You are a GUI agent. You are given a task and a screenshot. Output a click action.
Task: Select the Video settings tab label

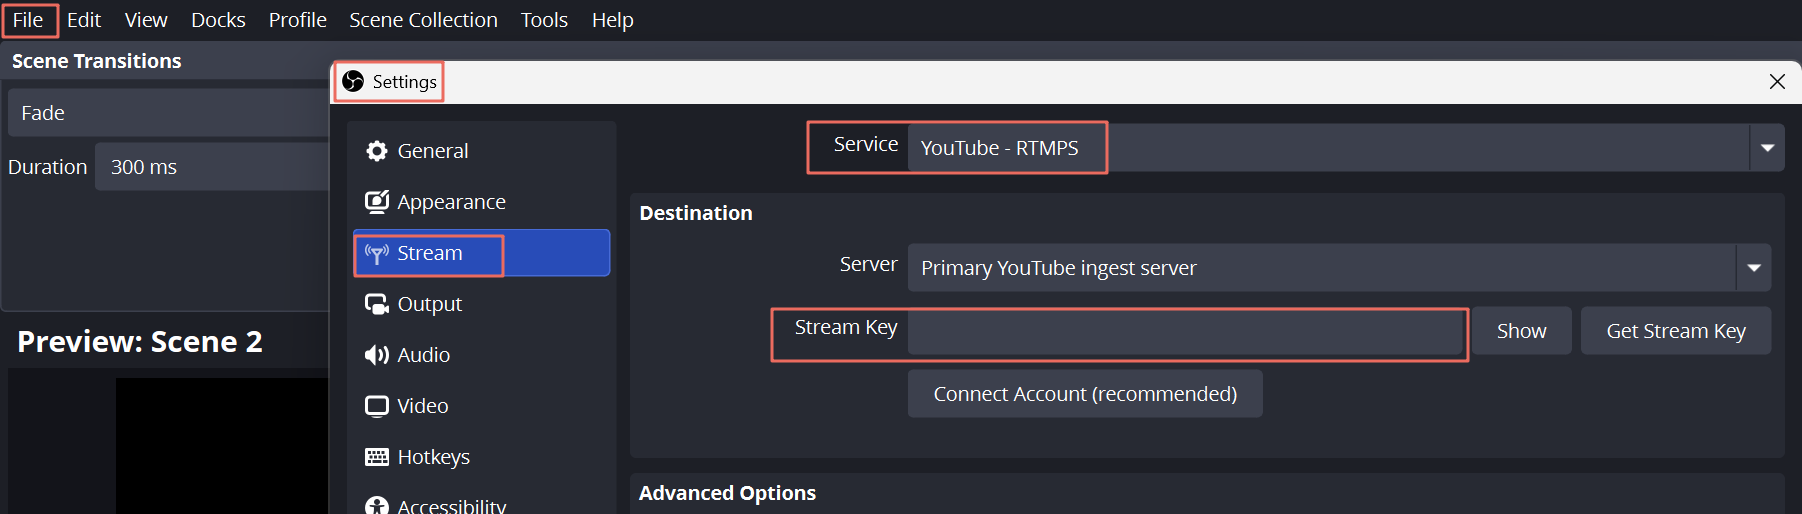(x=423, y=406)
